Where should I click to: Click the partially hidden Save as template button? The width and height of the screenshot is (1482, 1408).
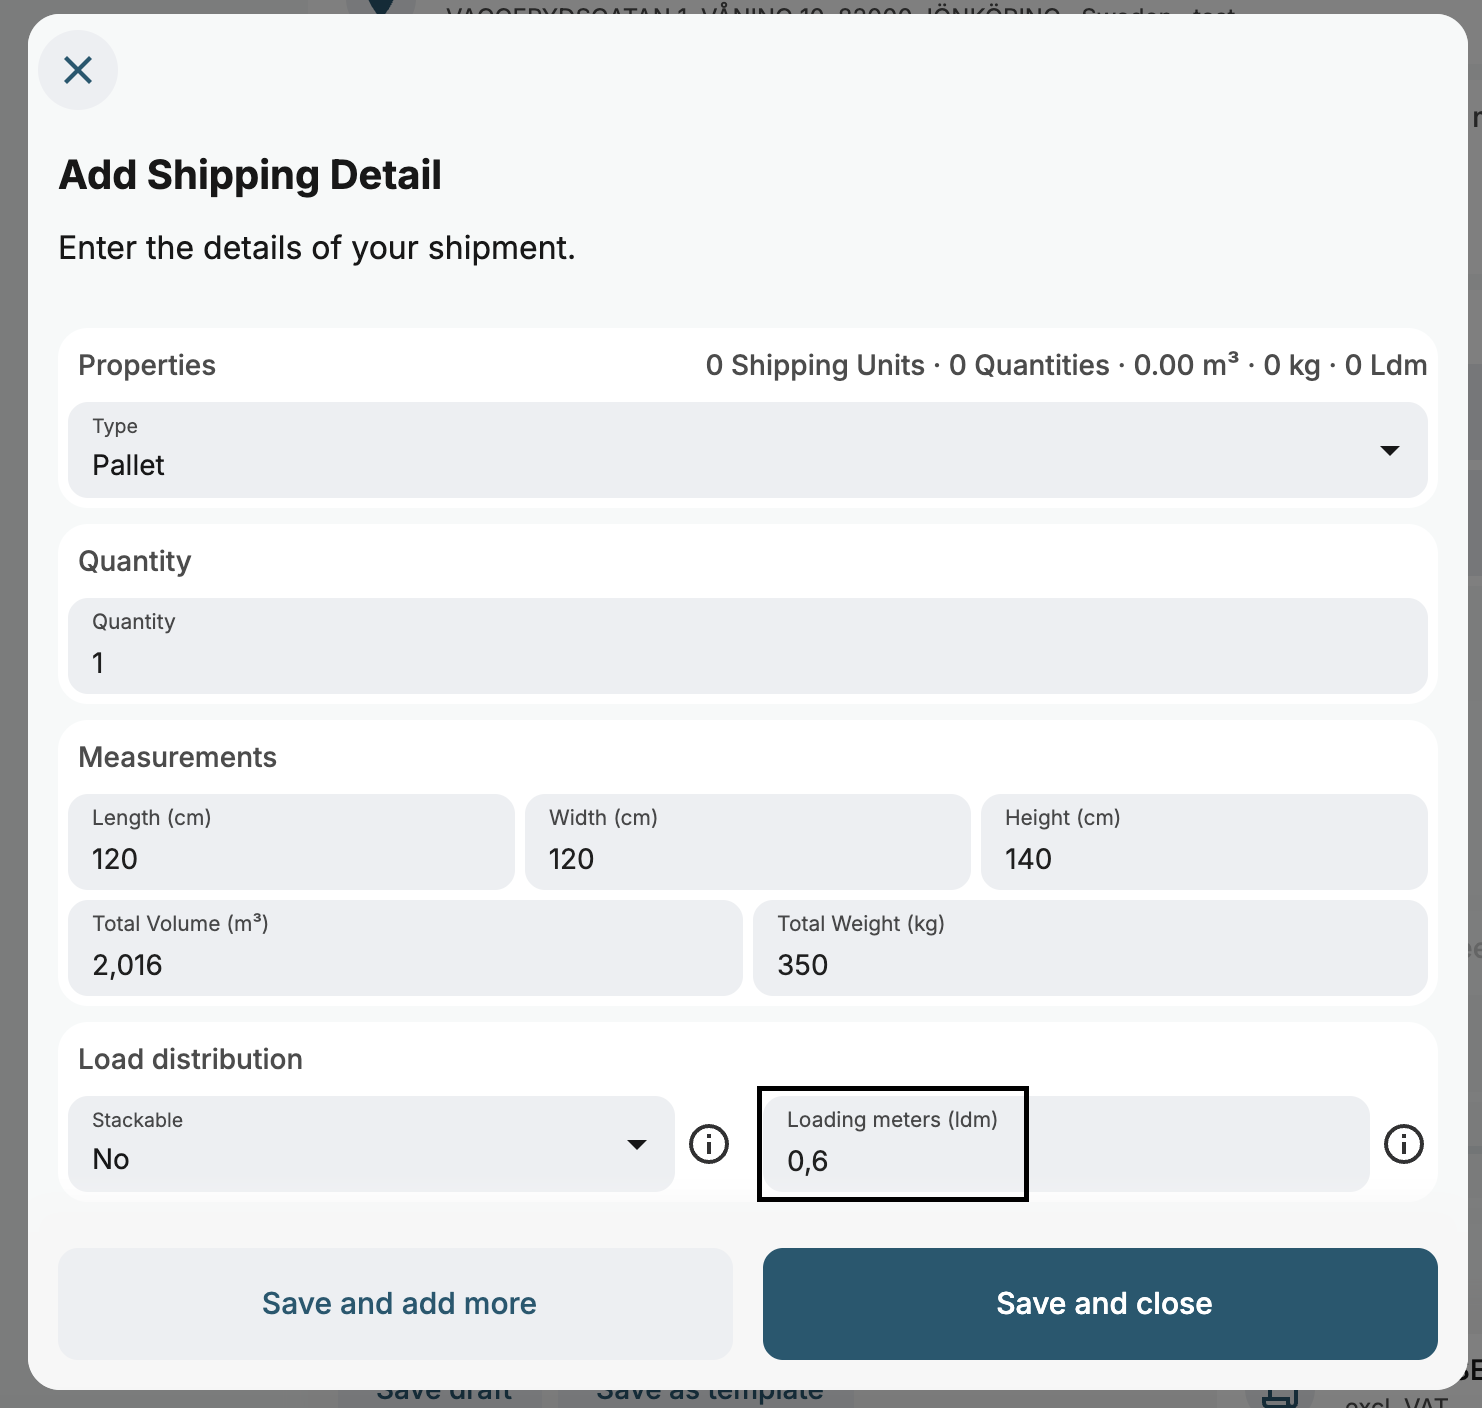709,1396
